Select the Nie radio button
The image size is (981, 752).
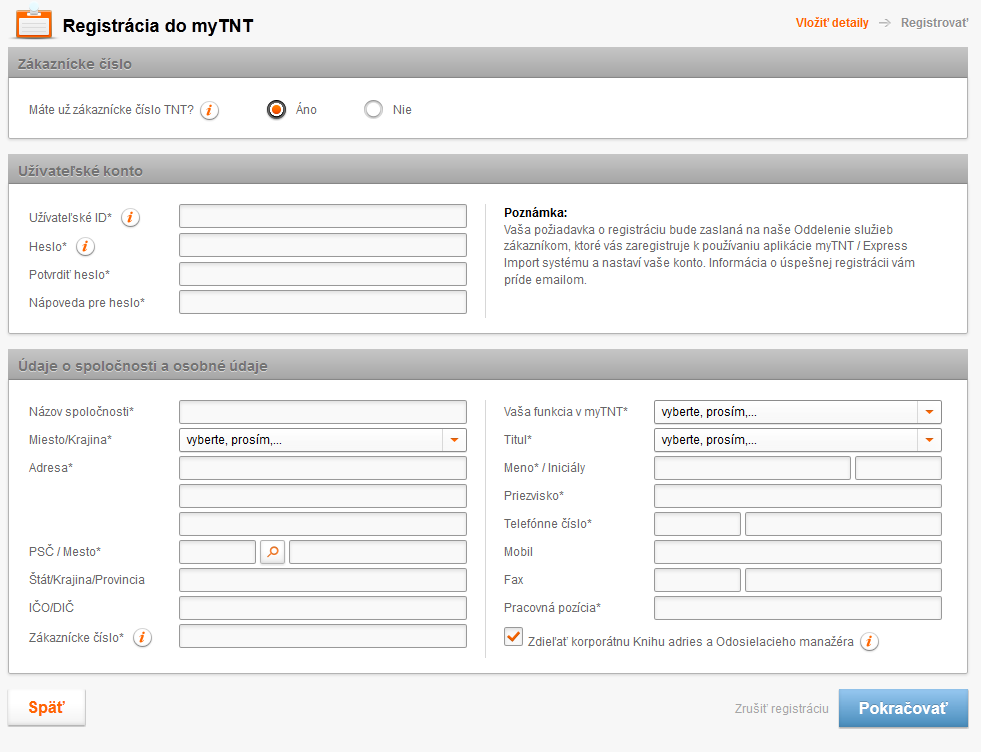click(x=374, y=109)
